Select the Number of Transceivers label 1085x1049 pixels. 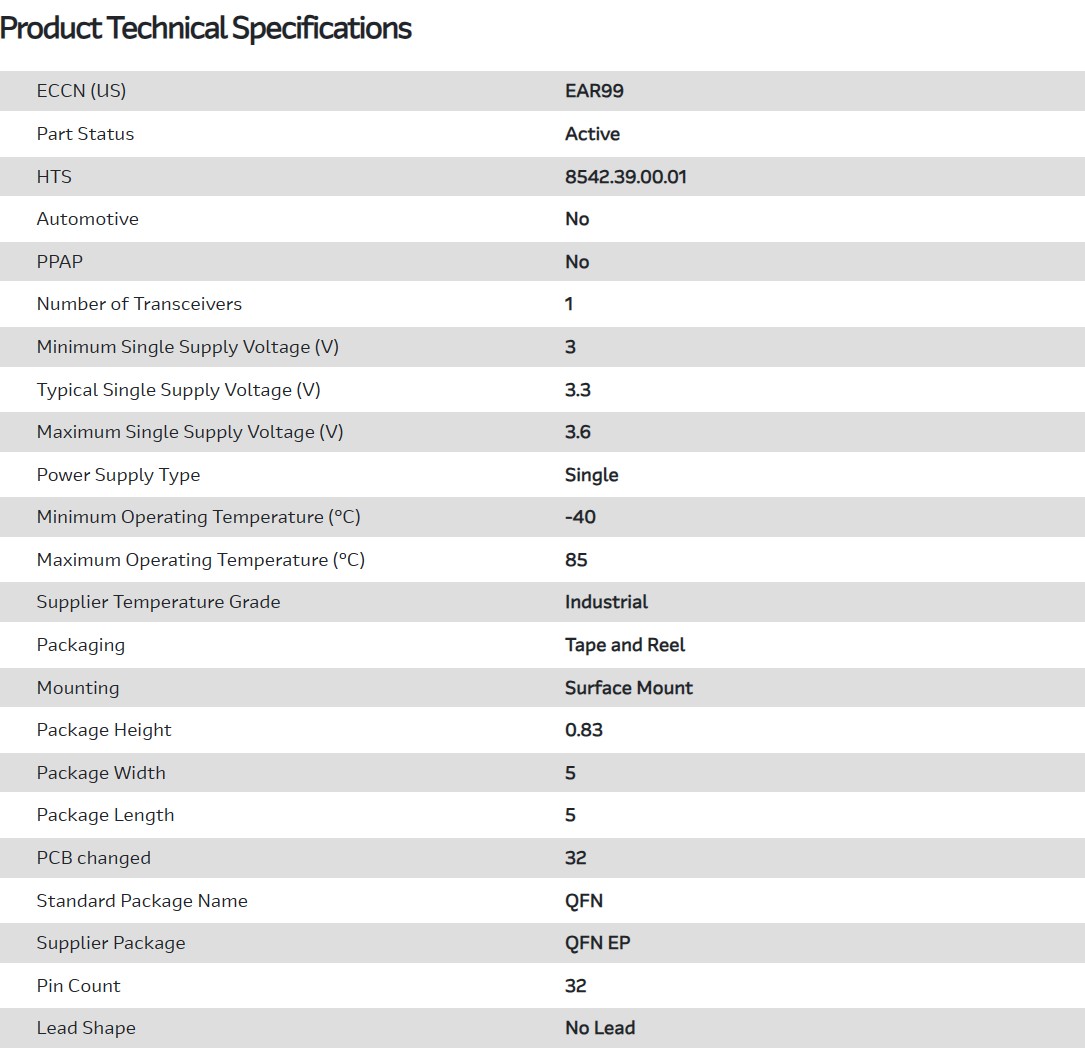point(139,304)
